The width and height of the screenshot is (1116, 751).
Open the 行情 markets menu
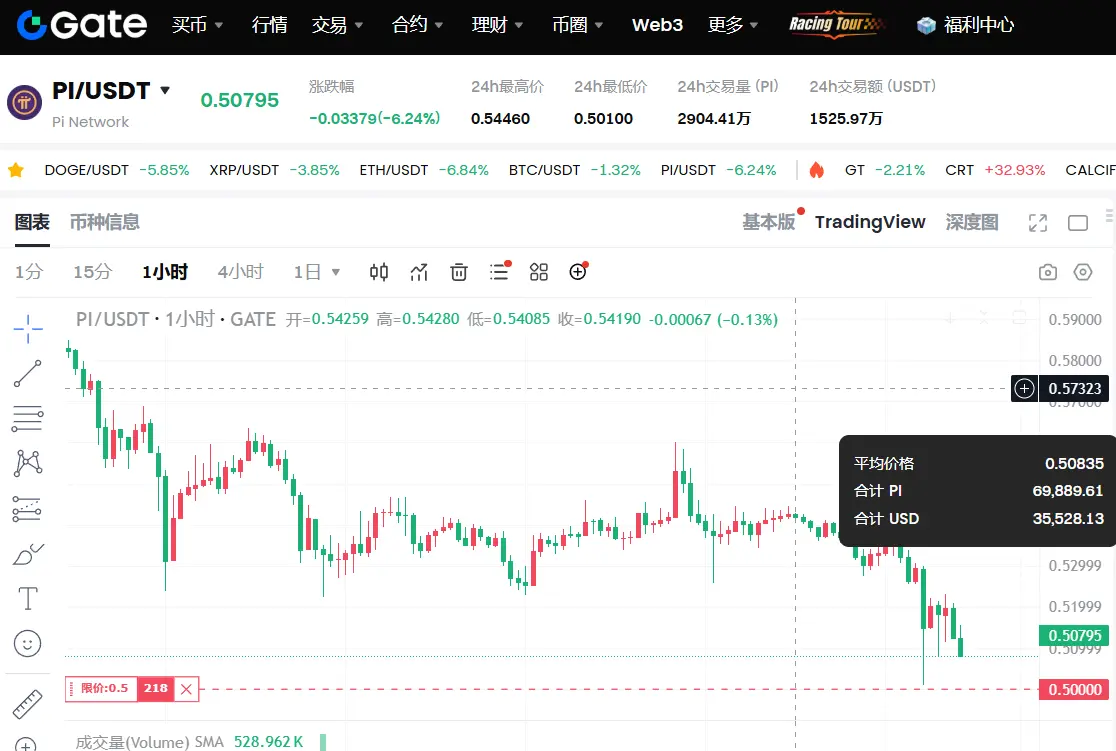coord(270,25)
